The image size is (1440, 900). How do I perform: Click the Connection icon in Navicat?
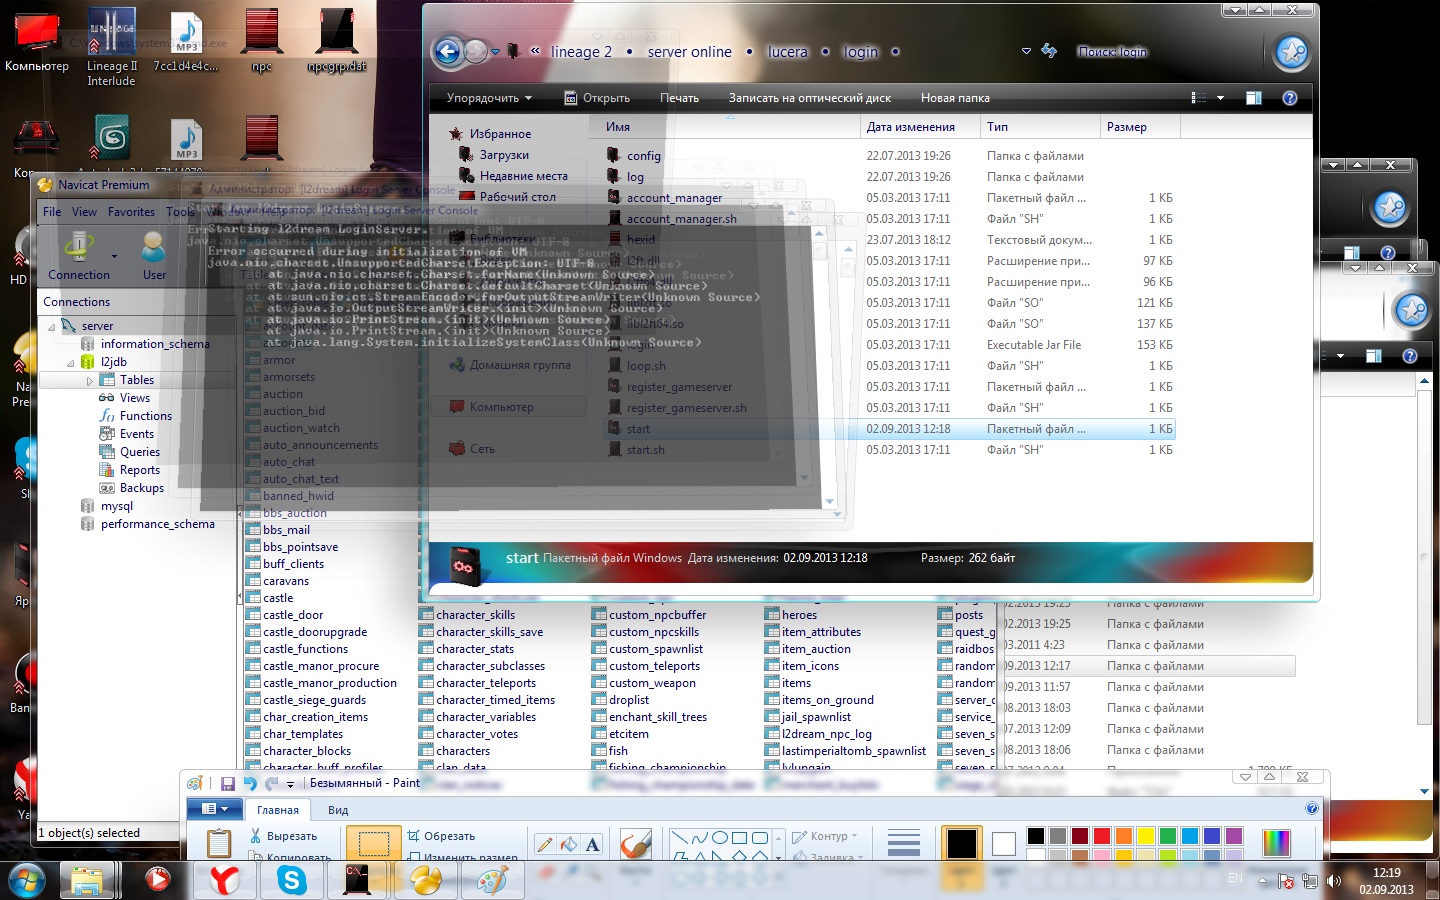[78, 247]
